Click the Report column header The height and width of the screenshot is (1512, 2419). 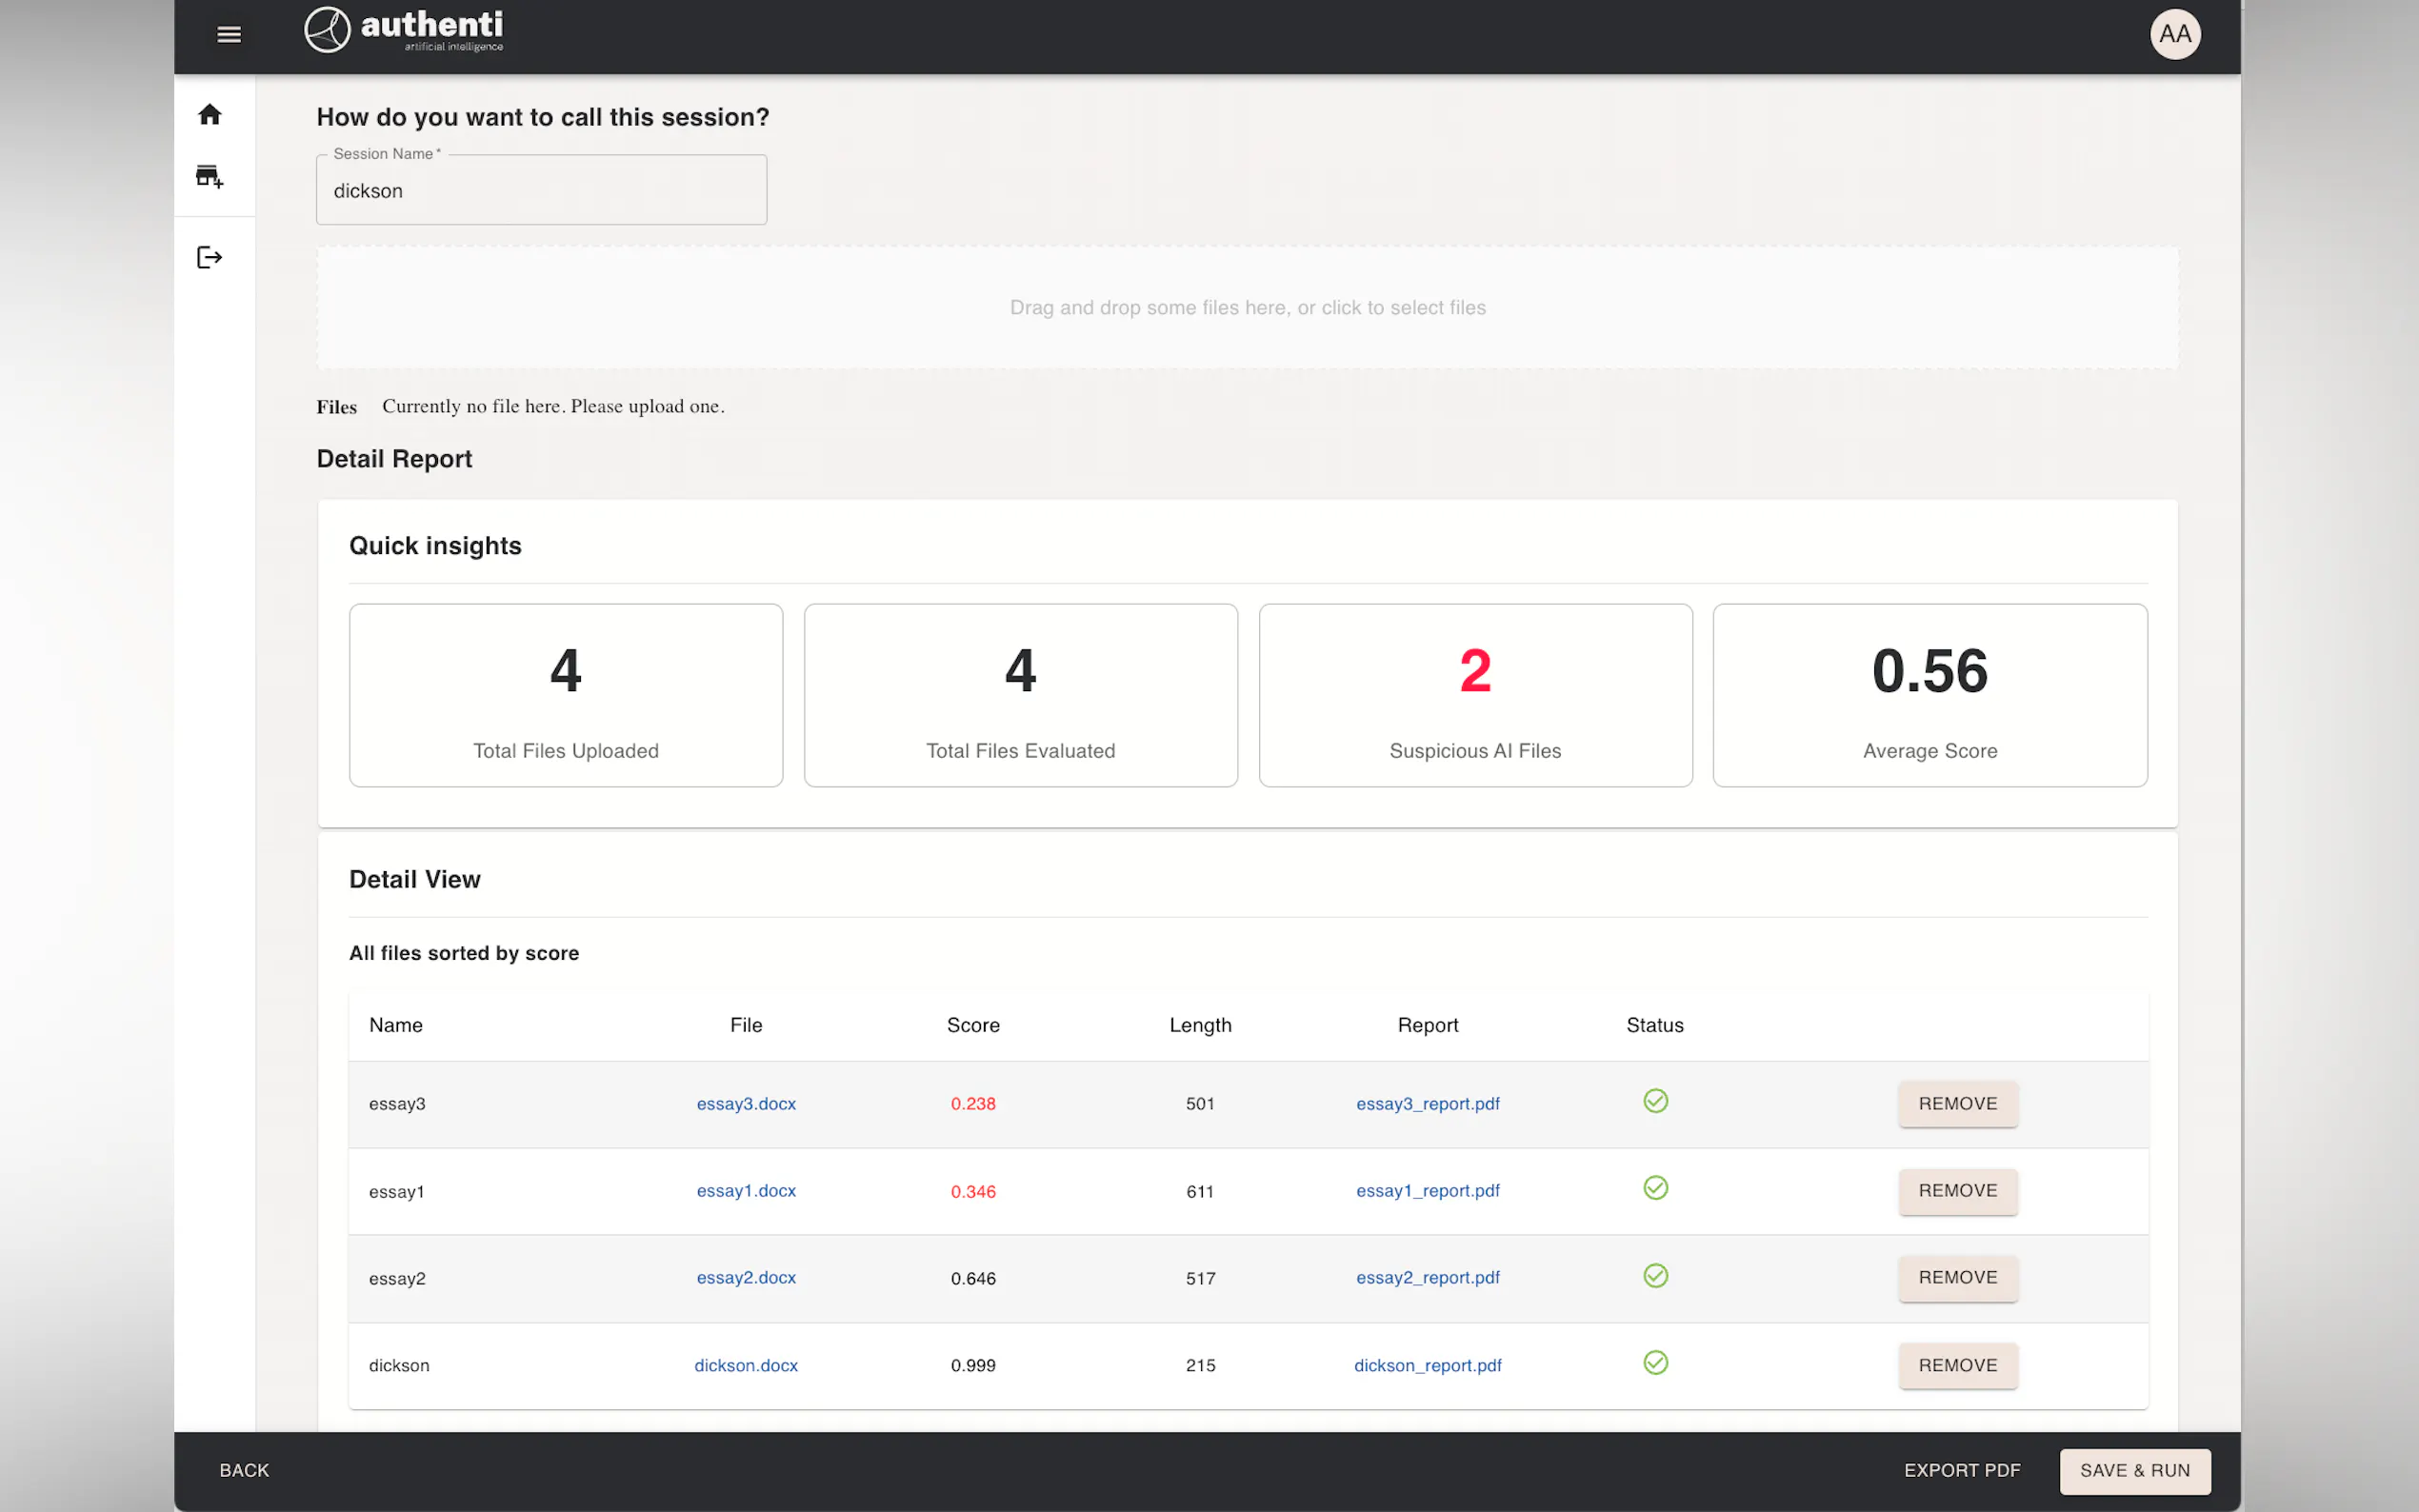tap(1427, 1025)
